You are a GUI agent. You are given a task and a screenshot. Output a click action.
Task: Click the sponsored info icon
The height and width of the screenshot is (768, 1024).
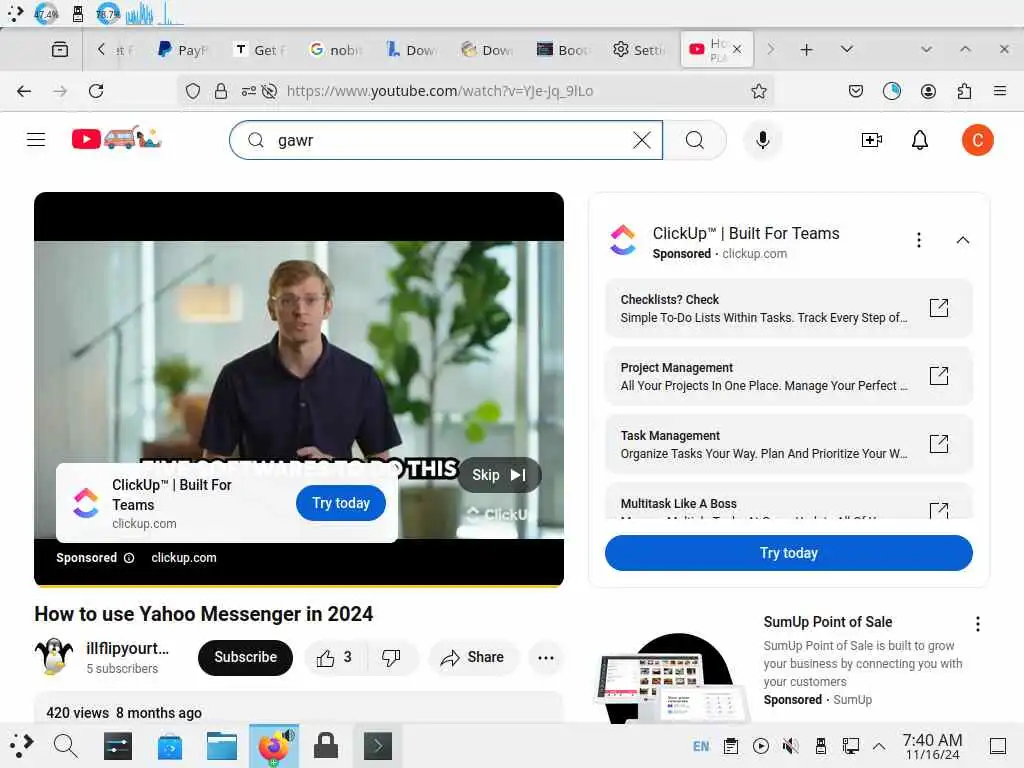pyautogui.click(x=129, y=558)
